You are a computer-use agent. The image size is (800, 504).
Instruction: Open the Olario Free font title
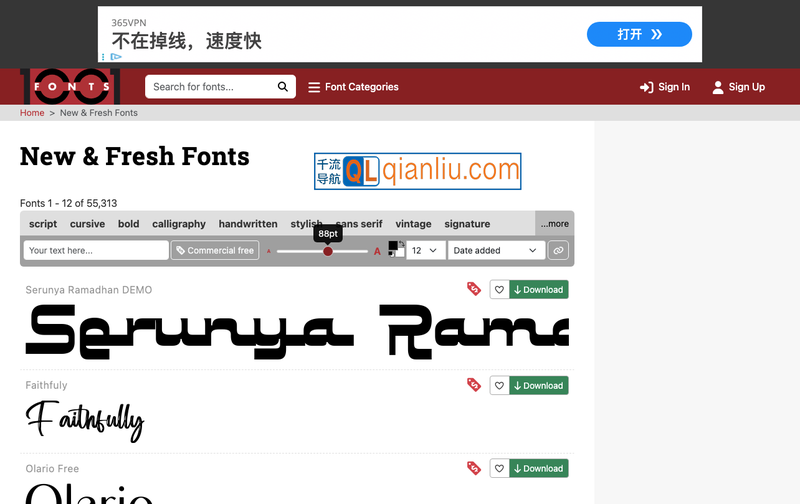[x=52, y=468]
